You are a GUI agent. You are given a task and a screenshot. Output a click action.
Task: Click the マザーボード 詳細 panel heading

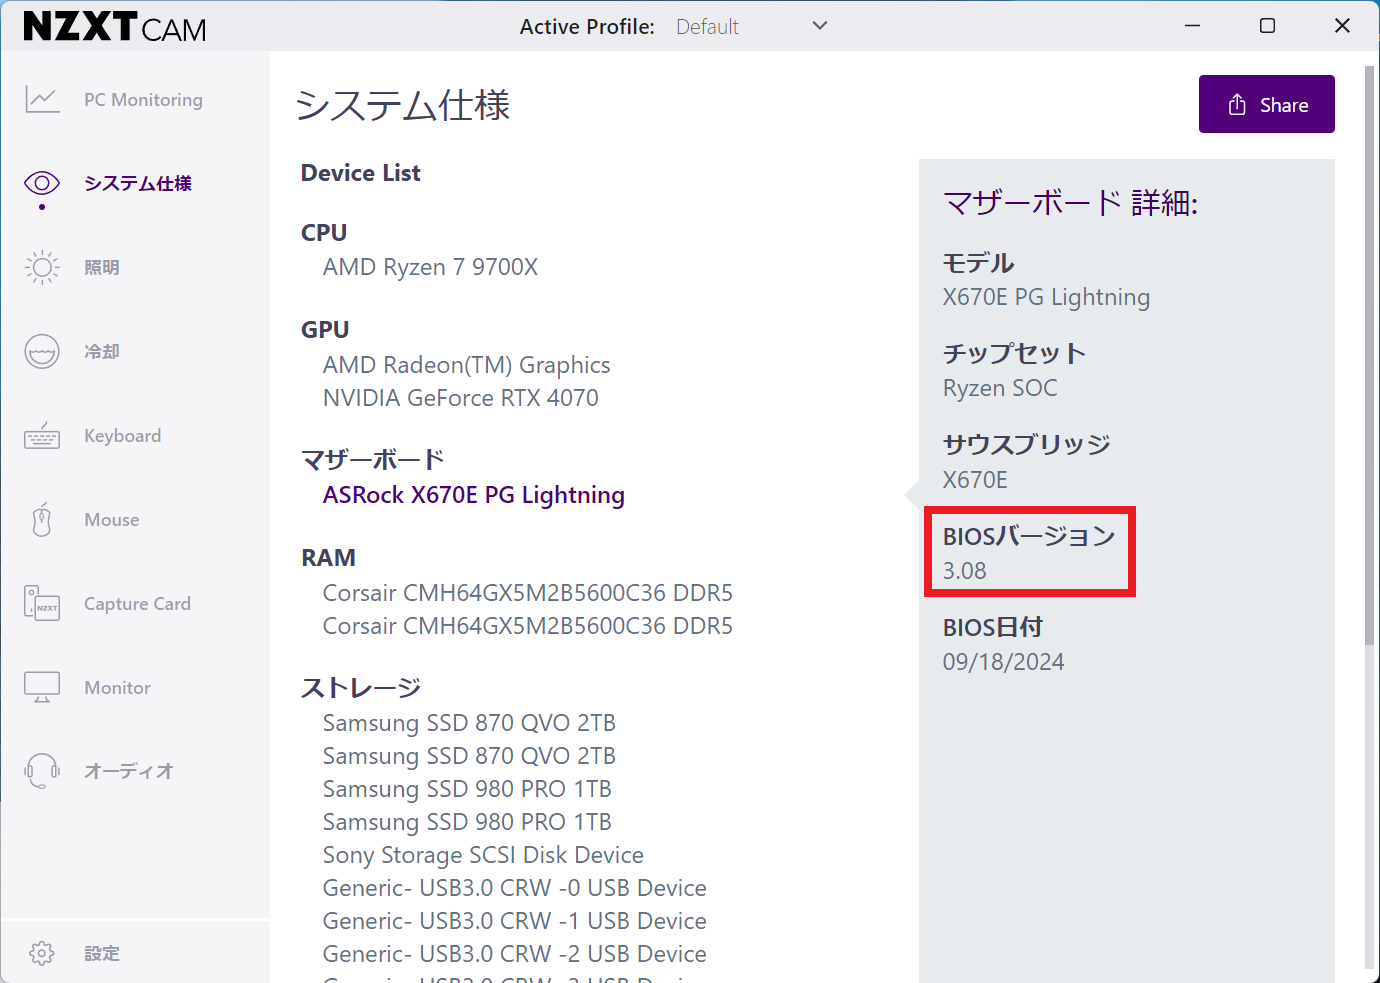pos(1070,203)
